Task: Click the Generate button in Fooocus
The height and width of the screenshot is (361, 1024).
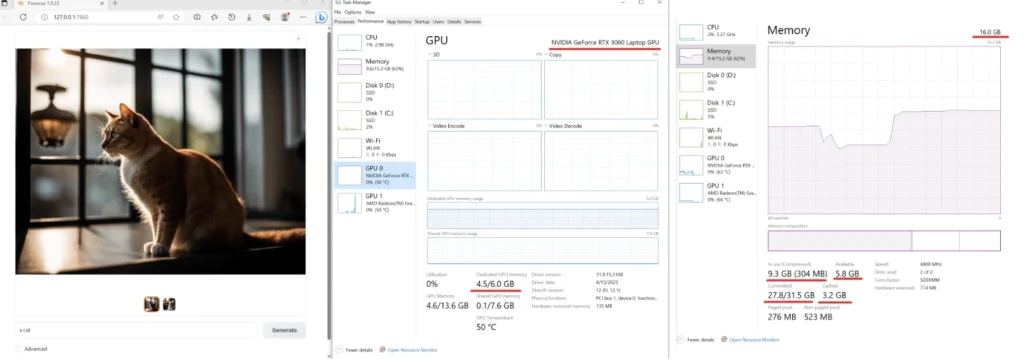Action: (x=284, y=330)
